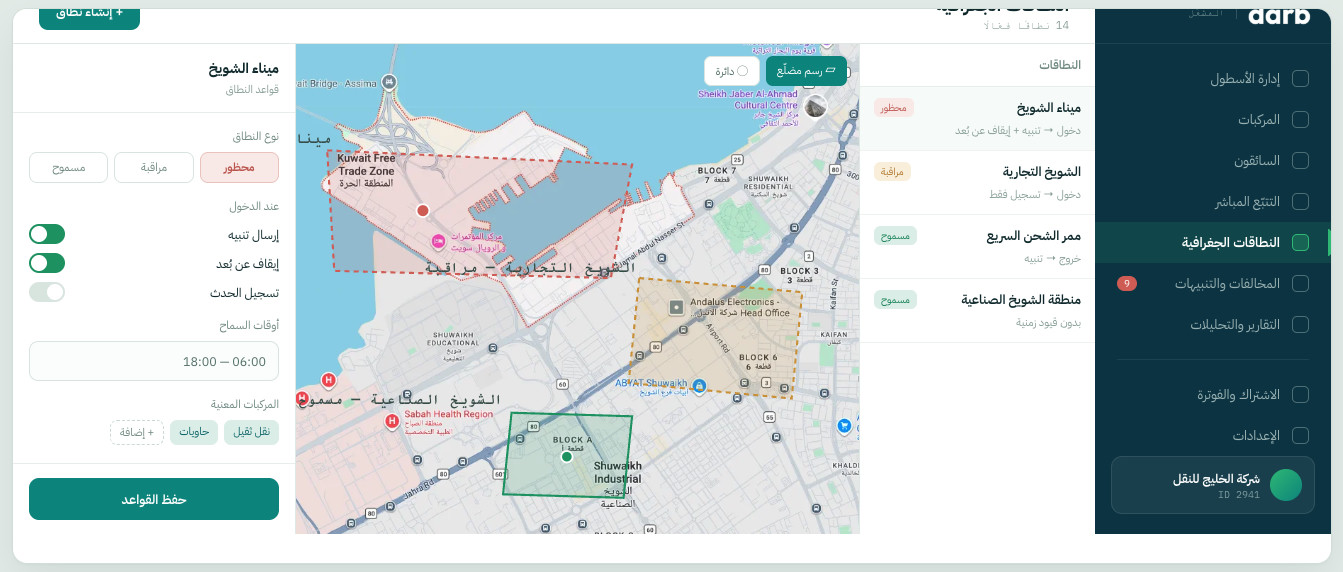Image resolution: width=1343 pixels, height=572 pixels.
Task: Click the الإعدادات sidebar icon
Action: [x=1300, y=435]
